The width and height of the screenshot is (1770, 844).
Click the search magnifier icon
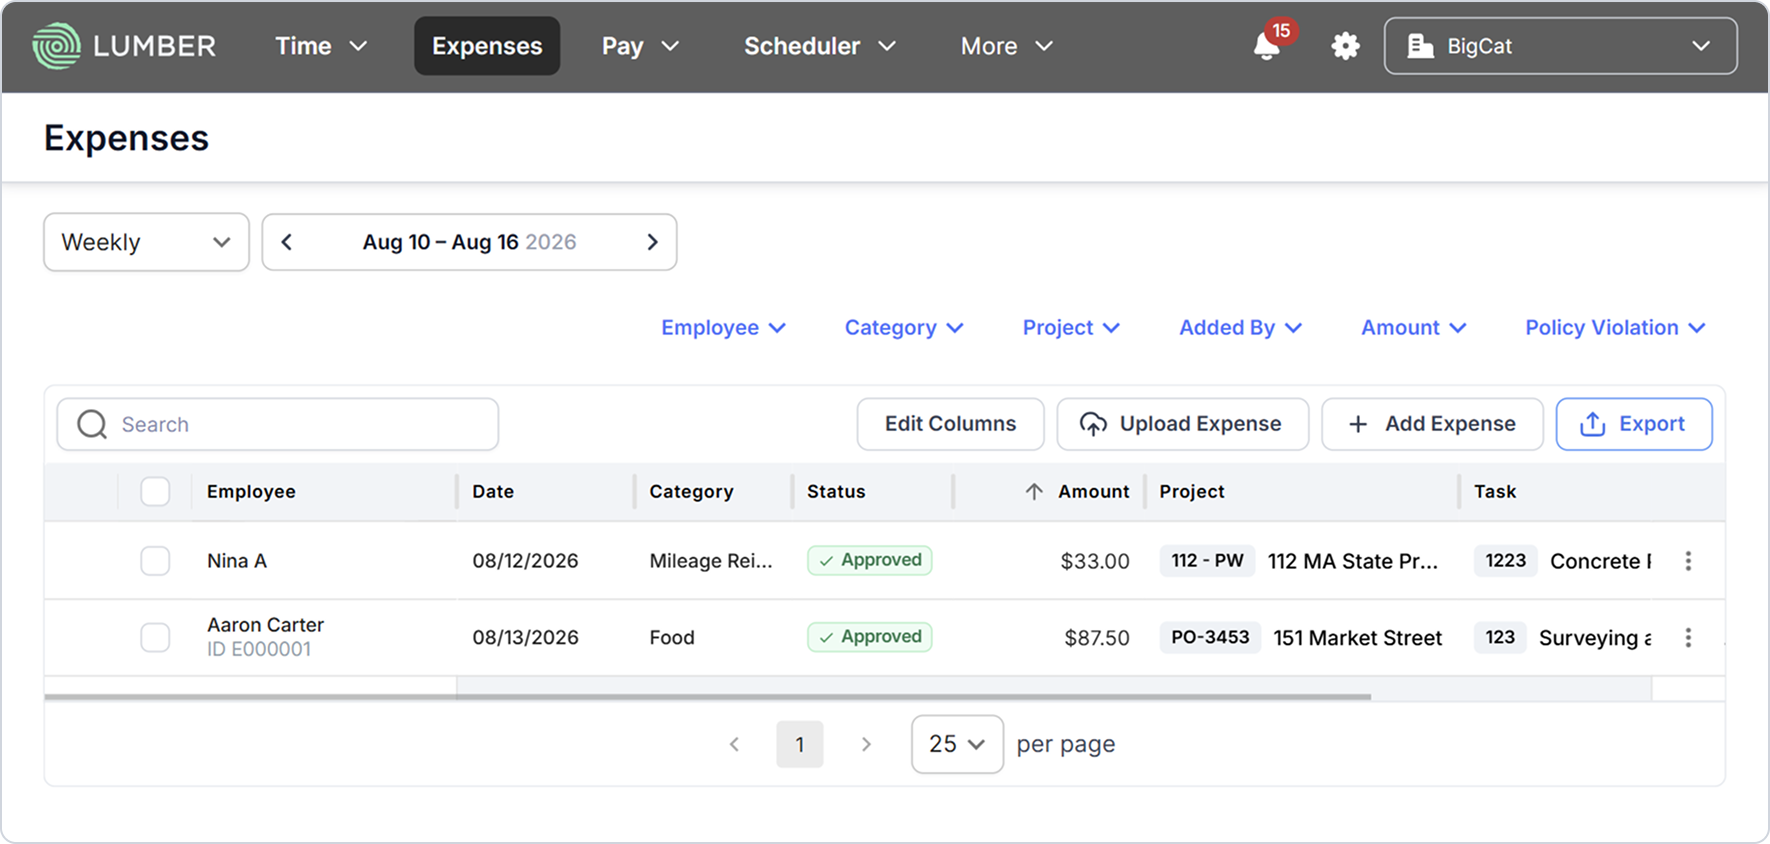point(92,424)
